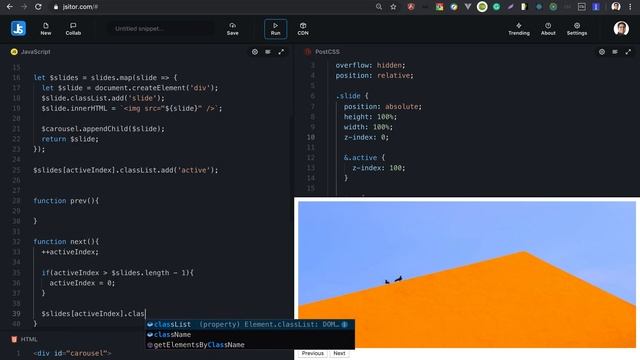Click 'function next(){' code line
Viewport: 640px width, 360px height.
66,242
